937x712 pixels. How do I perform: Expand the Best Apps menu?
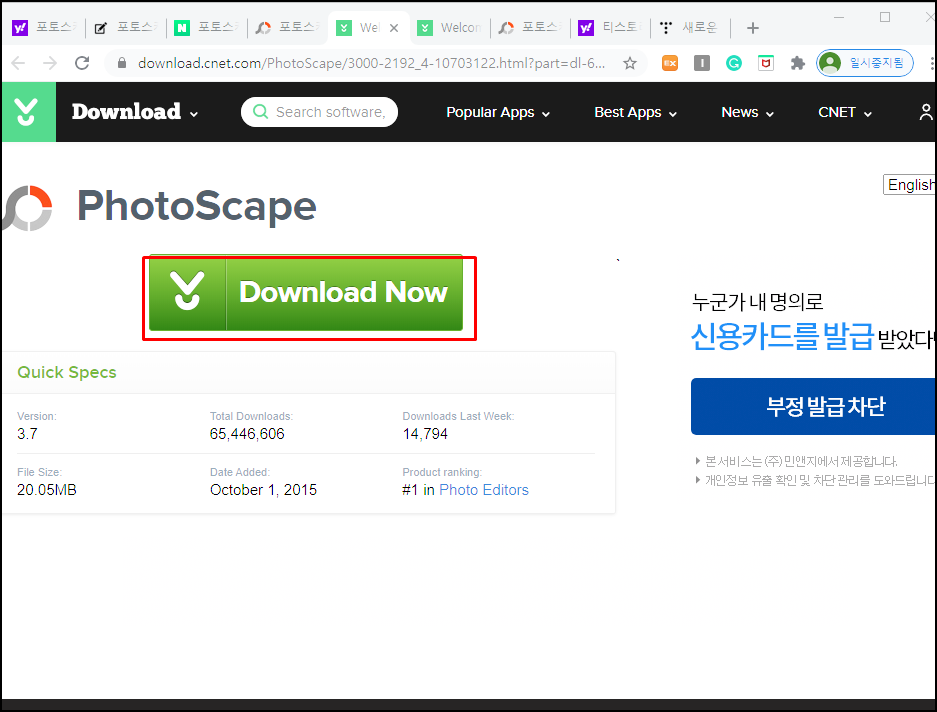coord(635,112)
